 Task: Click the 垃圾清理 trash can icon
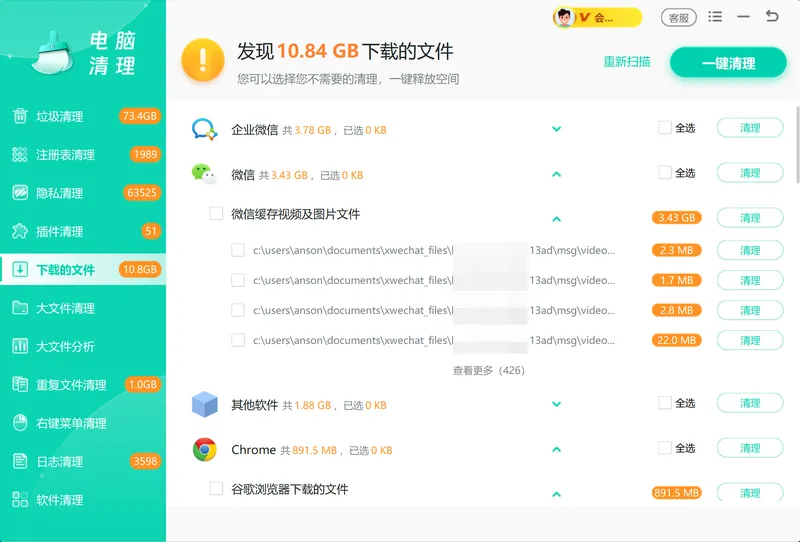(x=20, y=116)
